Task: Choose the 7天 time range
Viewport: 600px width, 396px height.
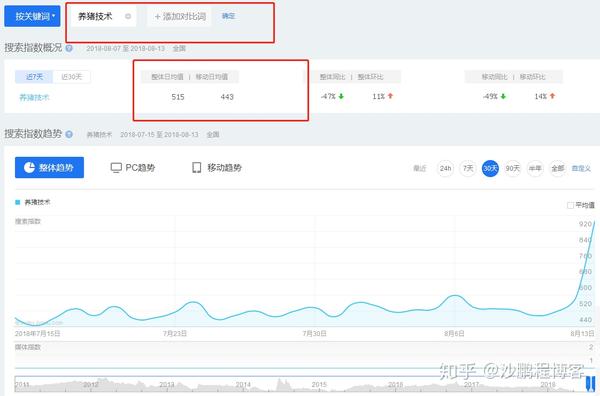Action: [468, 168]
